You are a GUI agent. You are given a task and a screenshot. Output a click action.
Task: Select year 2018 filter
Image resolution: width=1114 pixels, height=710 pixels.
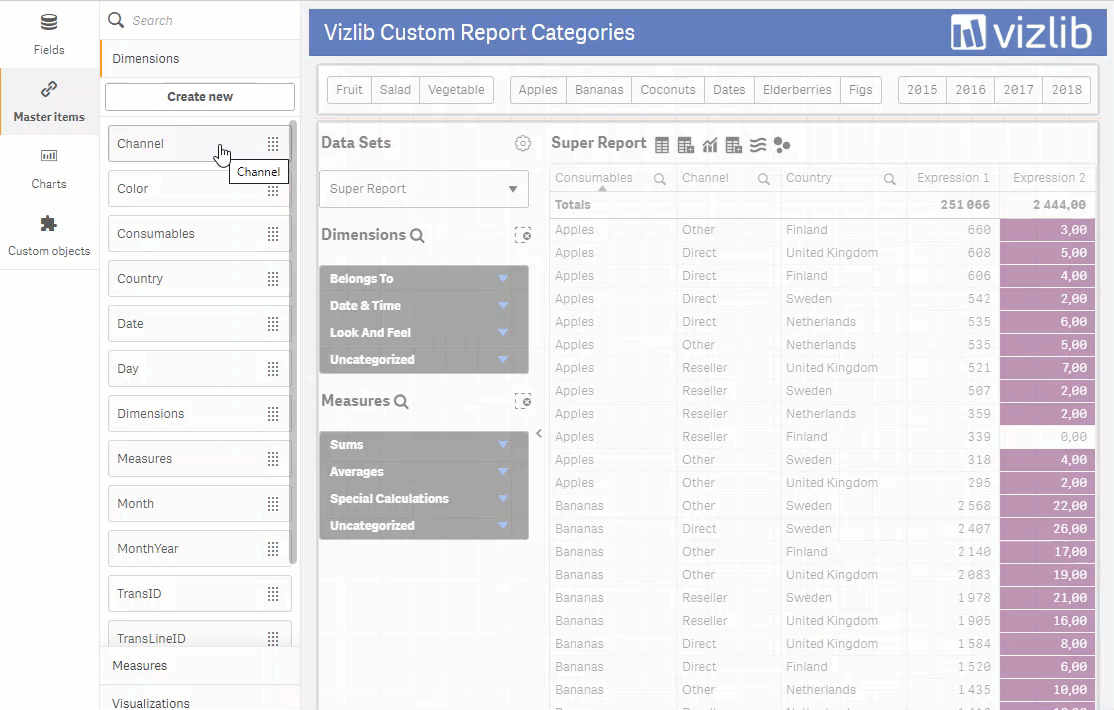point(1066,90)
